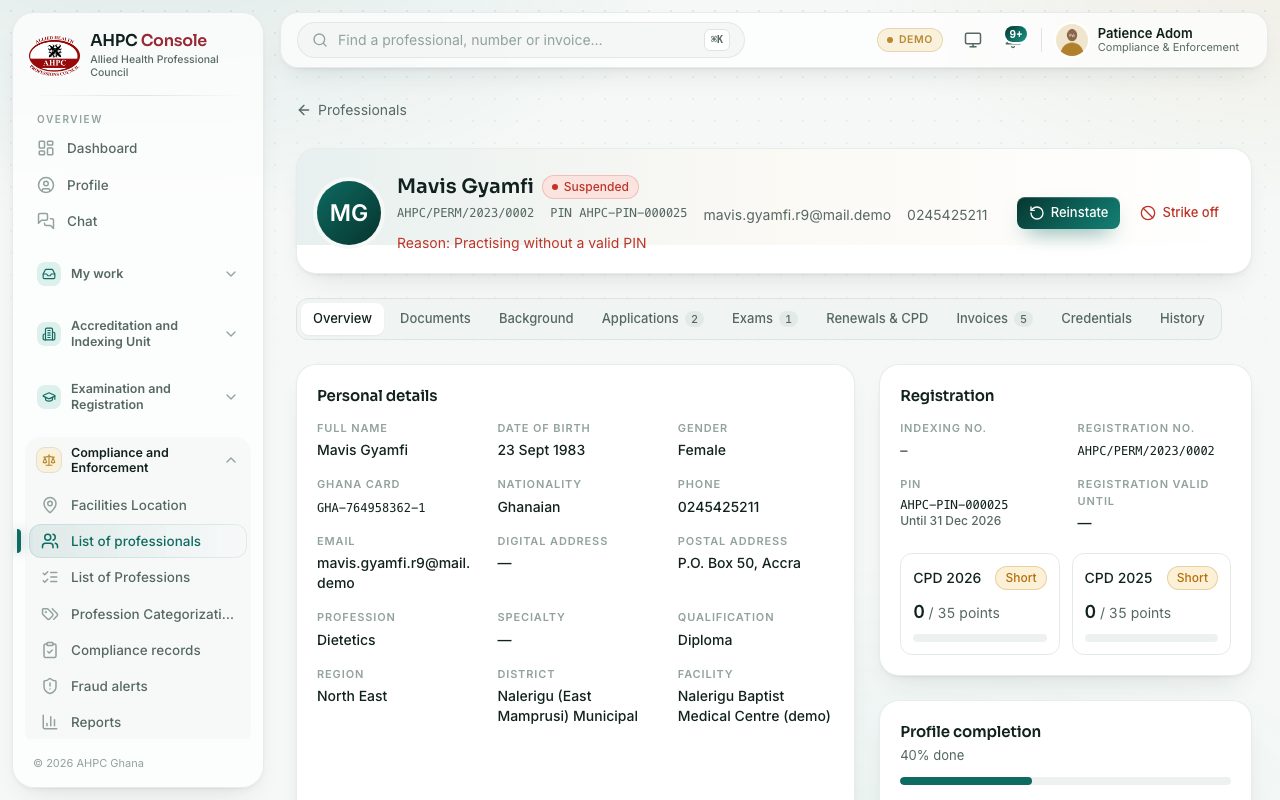Expand the My work section
Image resolution: width=1280 pixels, height=800 pixels.
(x=138, y=274)
